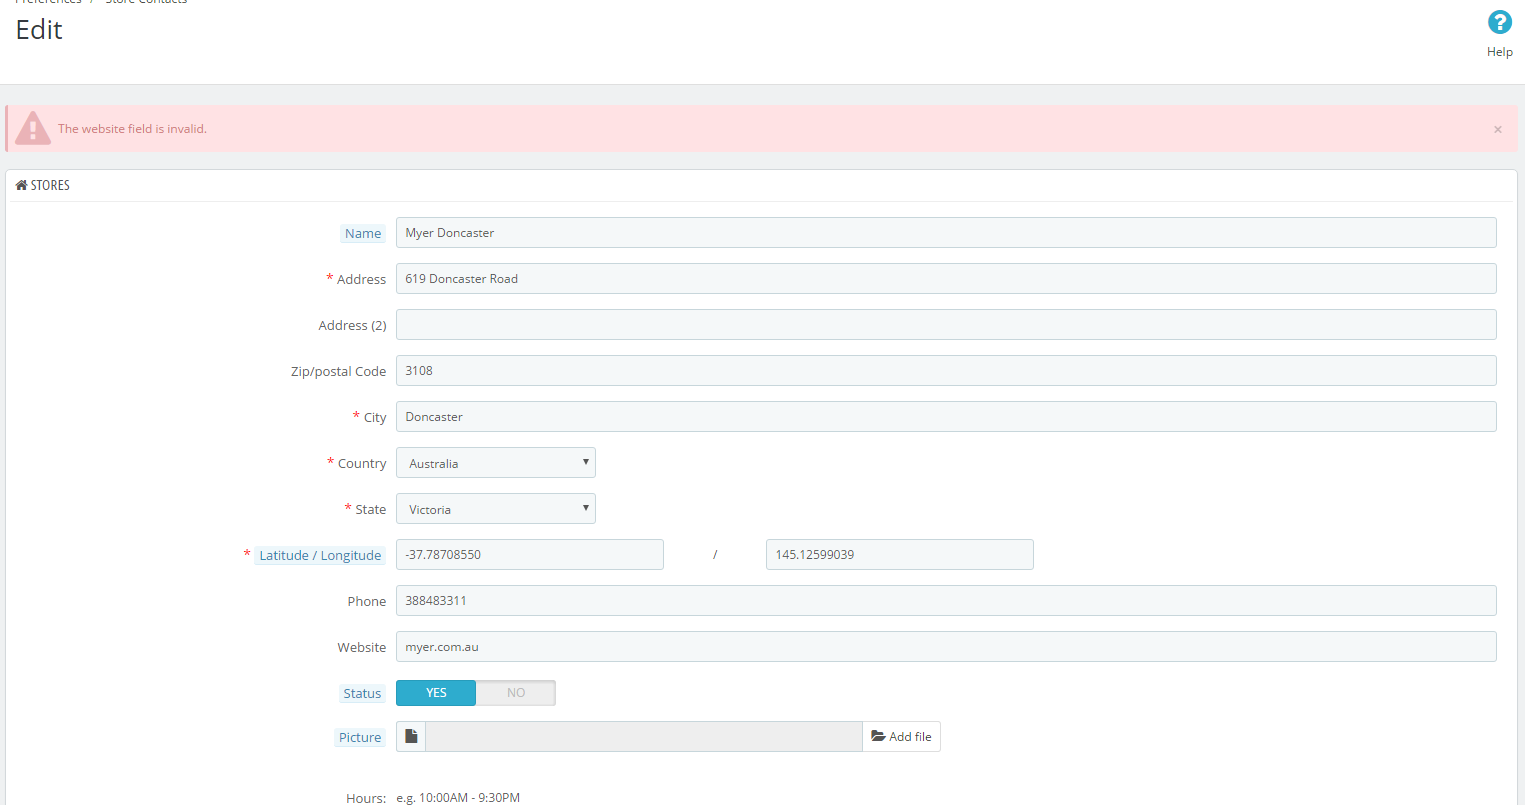
Task: Set Status to NO
Action: [516, 693]
